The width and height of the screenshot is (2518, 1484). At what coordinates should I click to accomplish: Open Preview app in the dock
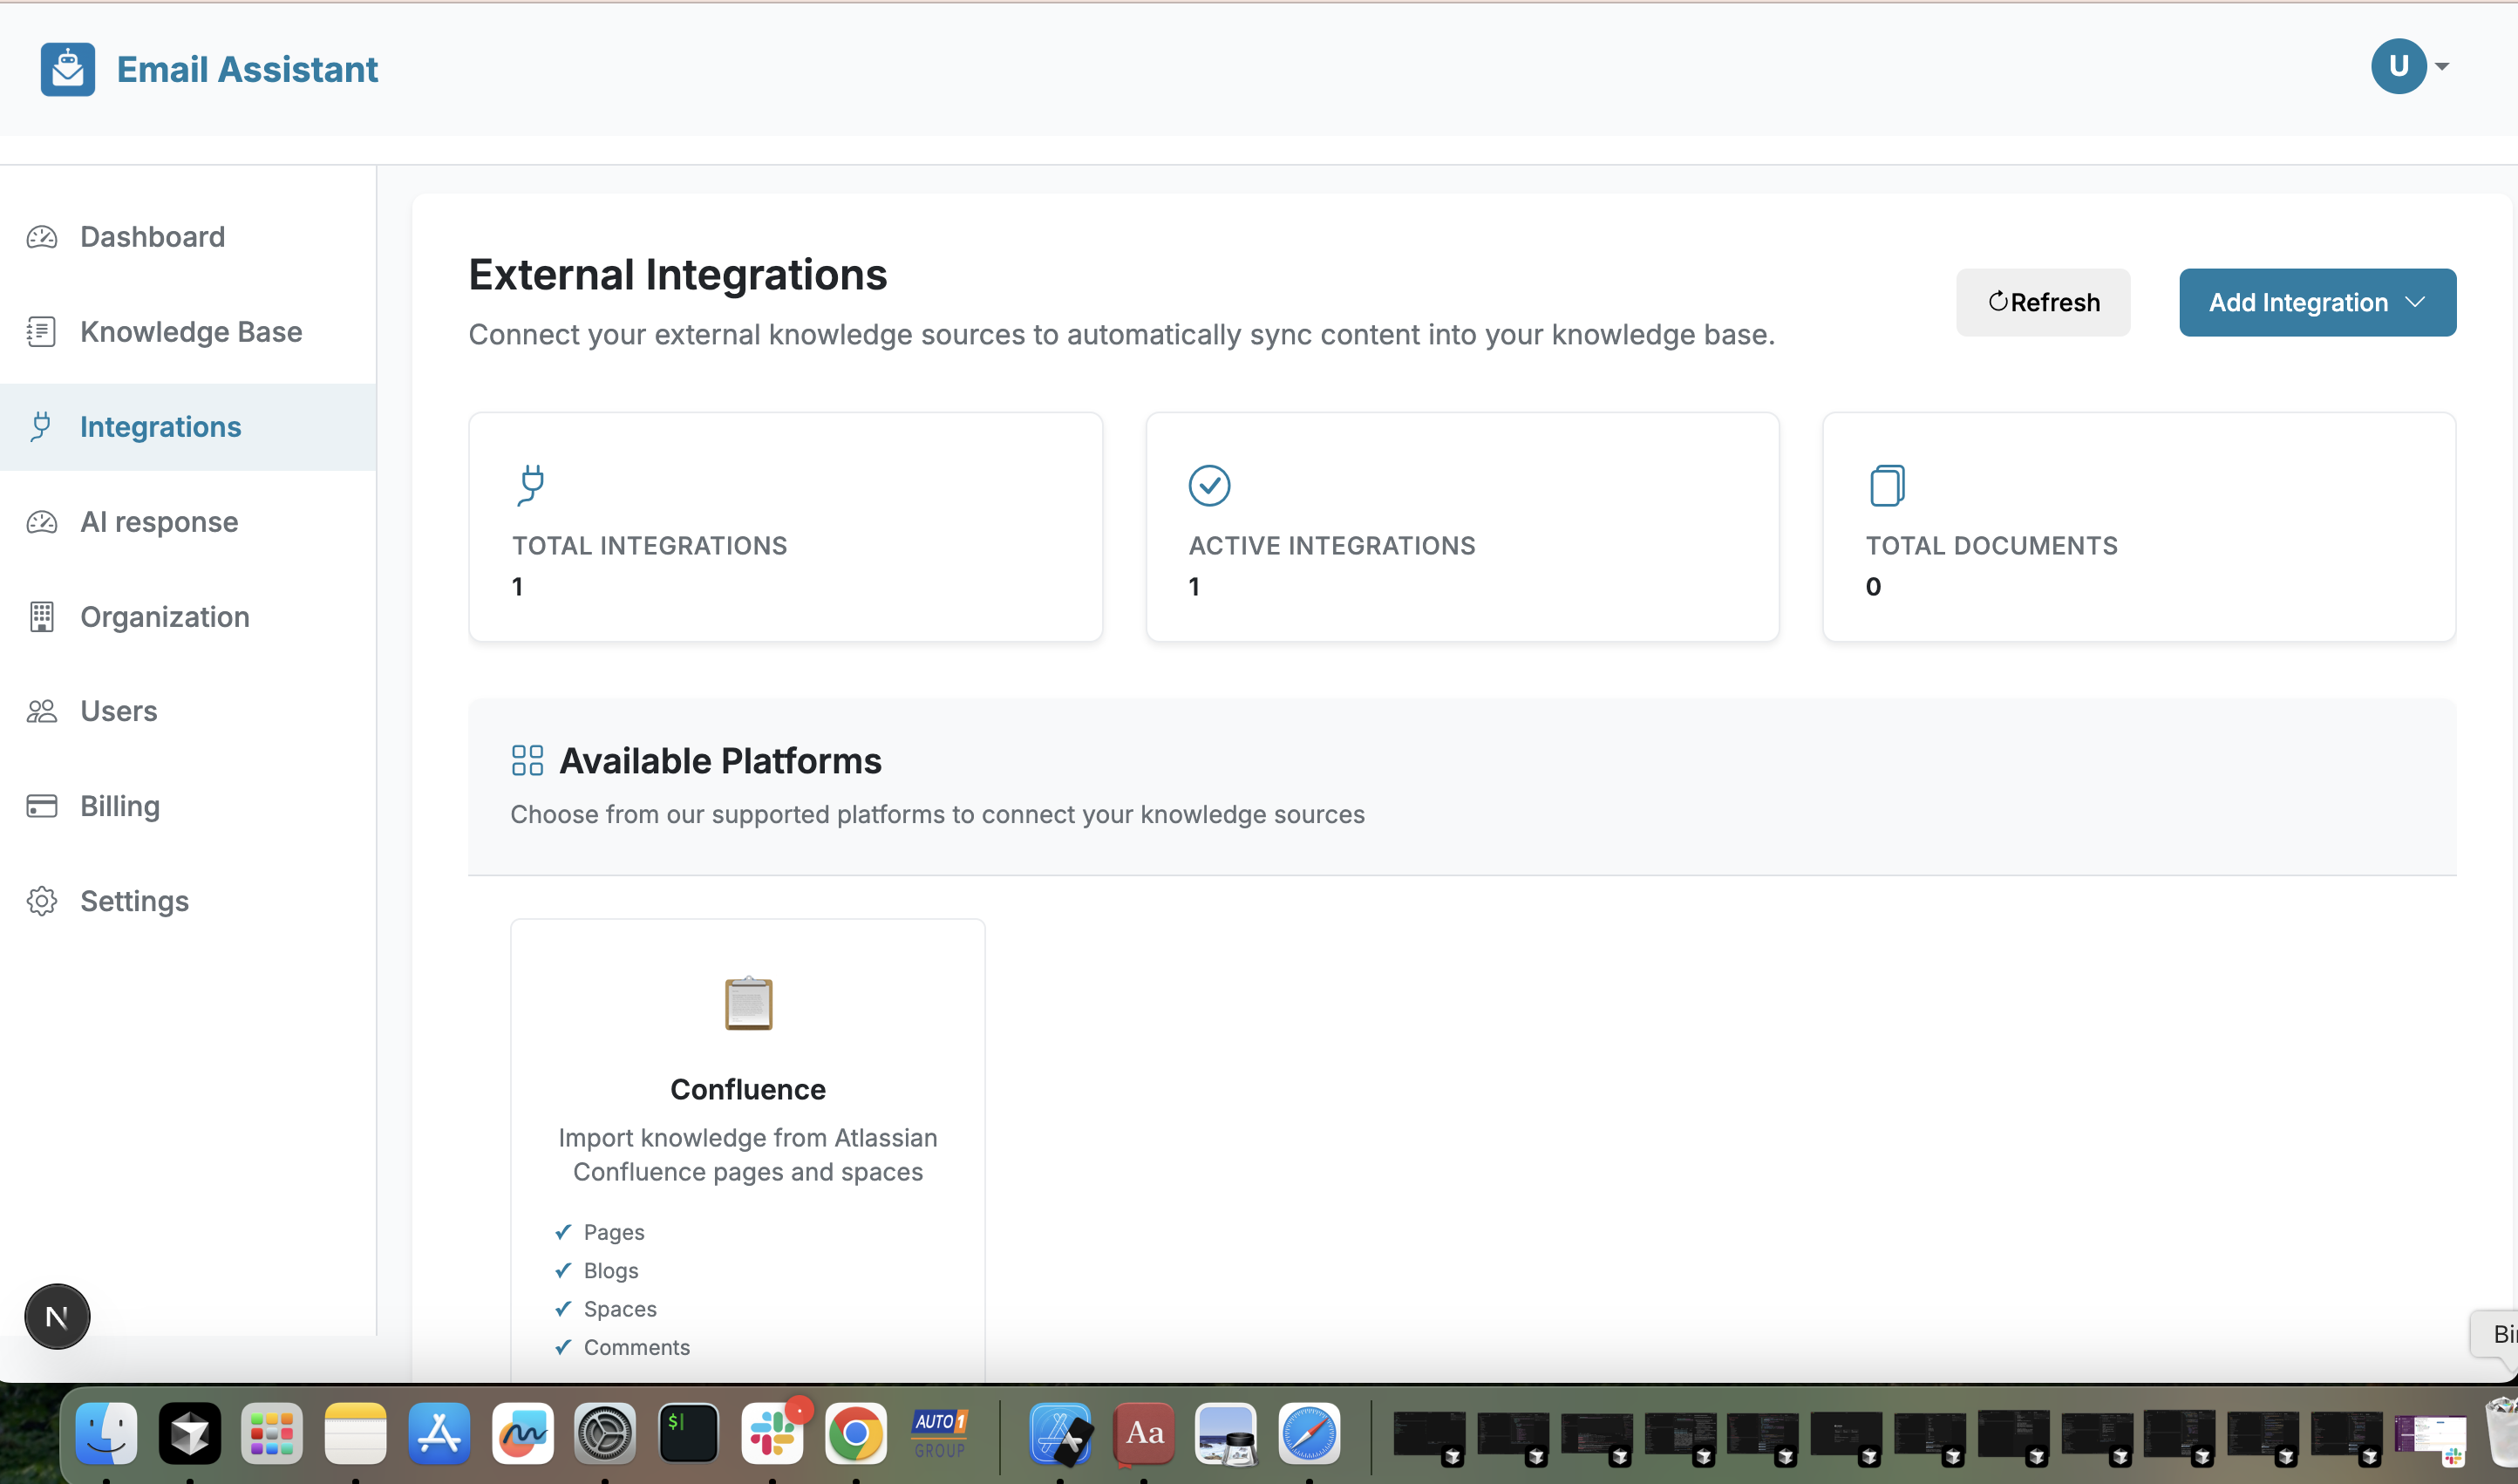click(1226, 1433)
